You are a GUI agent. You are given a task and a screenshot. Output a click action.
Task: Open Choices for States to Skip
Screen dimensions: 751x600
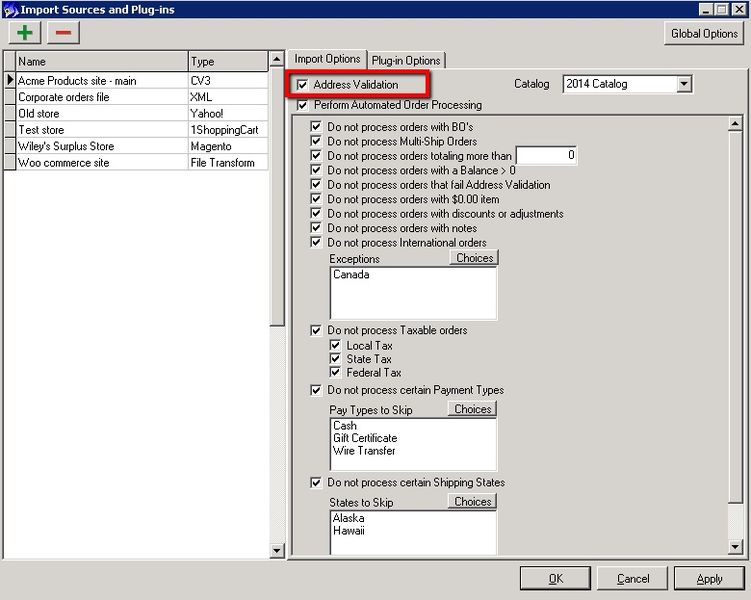[x=472, y=502]
